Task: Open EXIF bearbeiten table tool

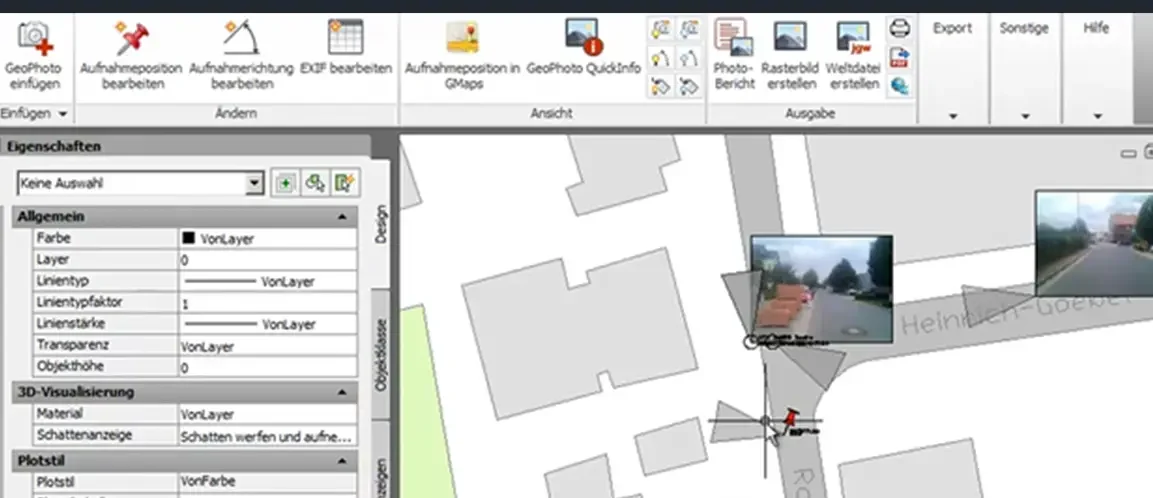Action: [345, 37]
